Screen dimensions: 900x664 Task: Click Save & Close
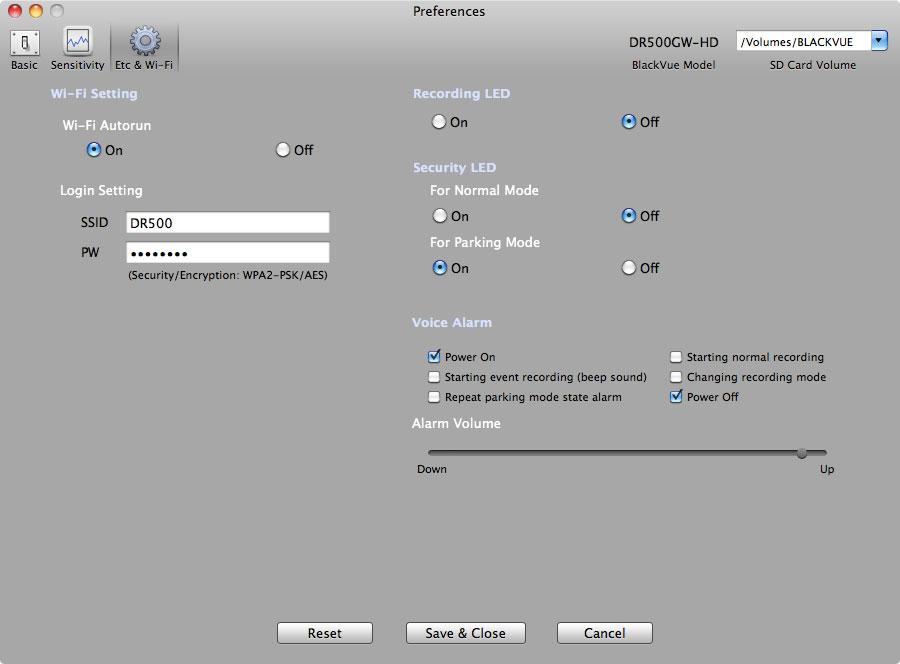(465, 633)
